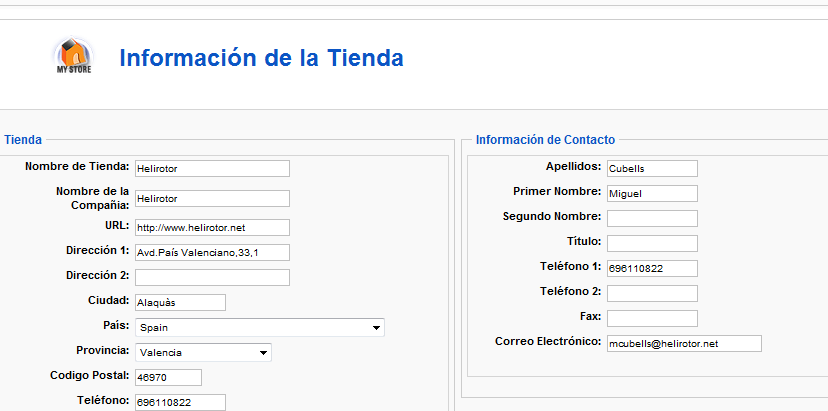Screen dimensions: 828x411
Task: Click the Nombre de la Compañía label
Action: [92, 198]
